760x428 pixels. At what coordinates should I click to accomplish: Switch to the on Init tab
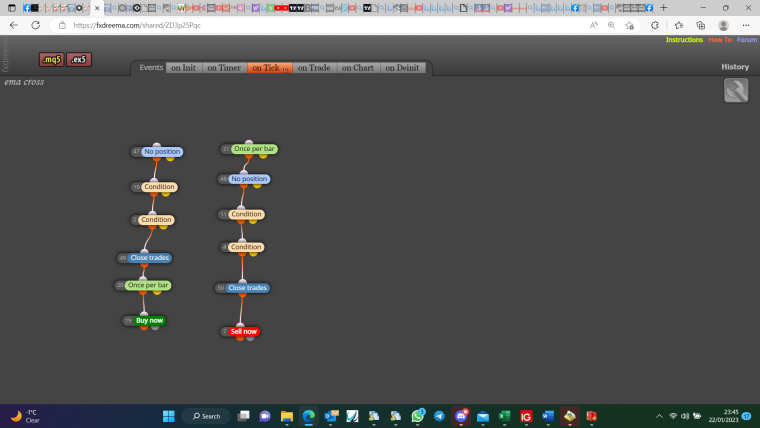[x=183, y=68]
